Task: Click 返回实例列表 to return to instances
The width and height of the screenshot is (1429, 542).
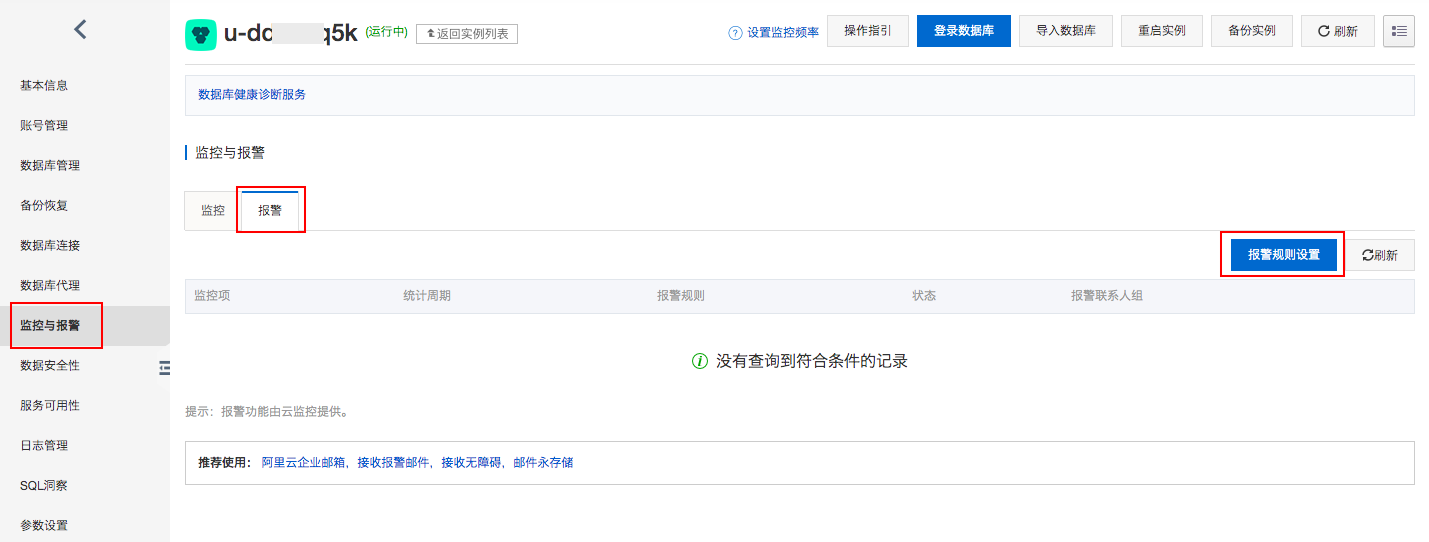Action: 466,34
